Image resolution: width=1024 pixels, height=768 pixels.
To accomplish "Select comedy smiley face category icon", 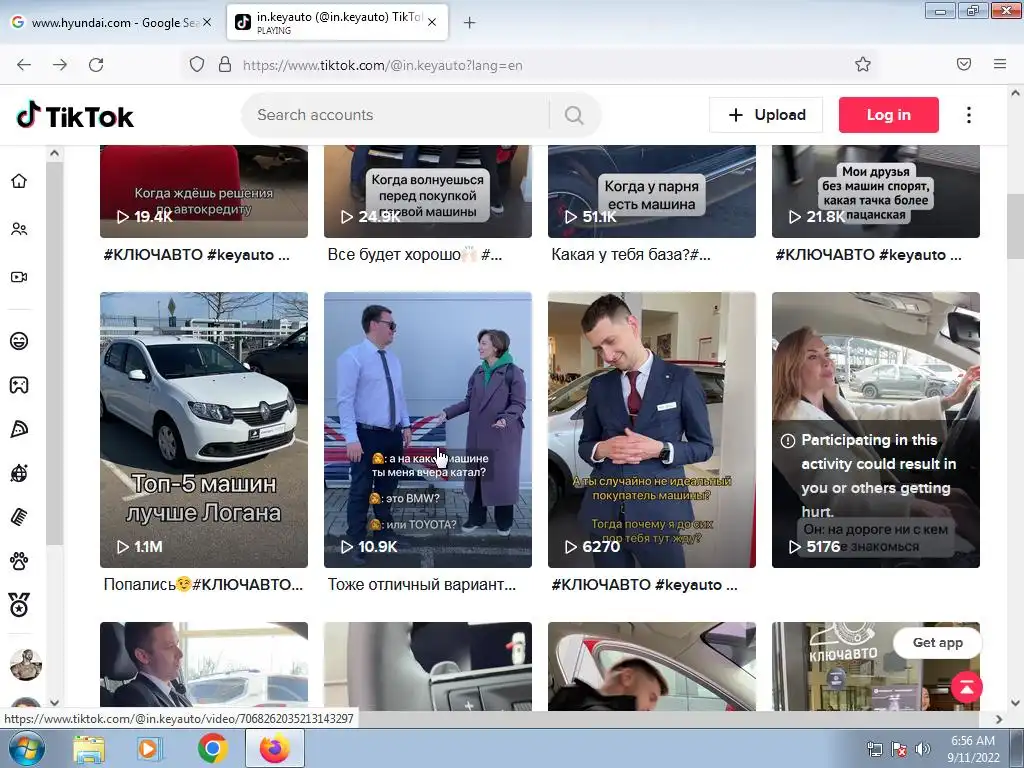I will (x=19, y=341).
